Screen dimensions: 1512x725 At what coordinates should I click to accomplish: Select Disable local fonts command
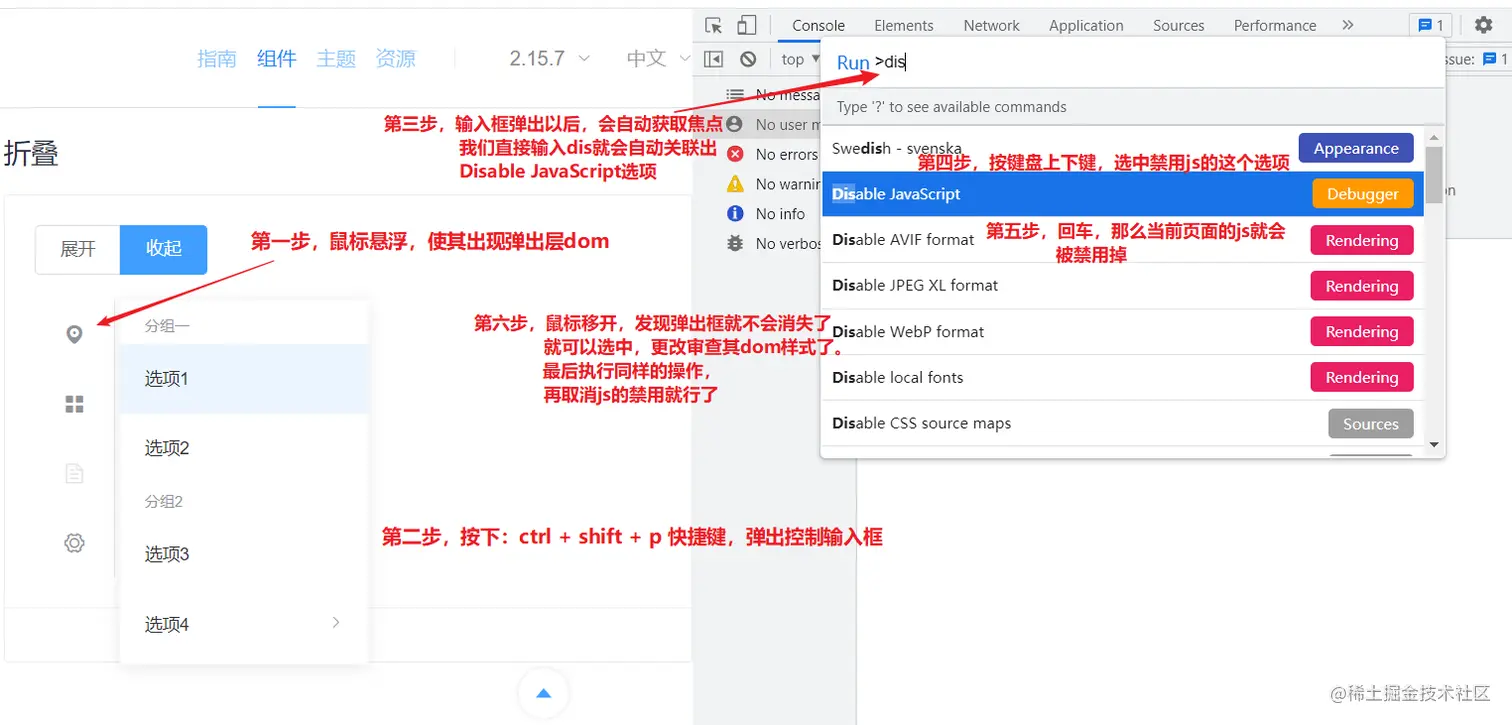point(1122,378)
